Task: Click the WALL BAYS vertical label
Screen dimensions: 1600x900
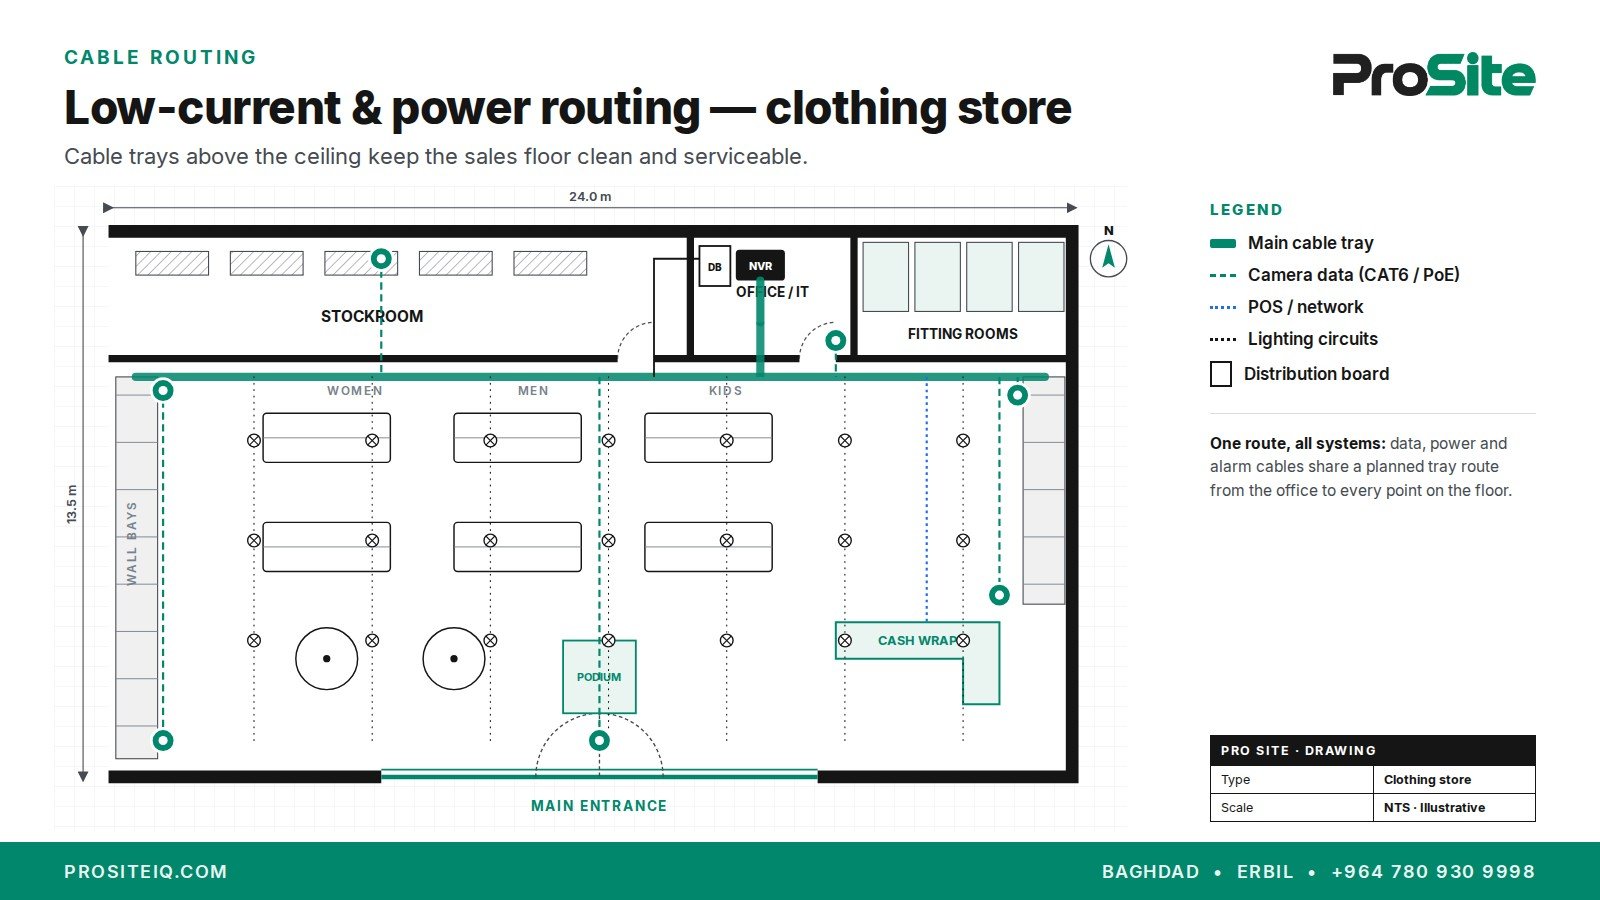Action: pos(132,543)
